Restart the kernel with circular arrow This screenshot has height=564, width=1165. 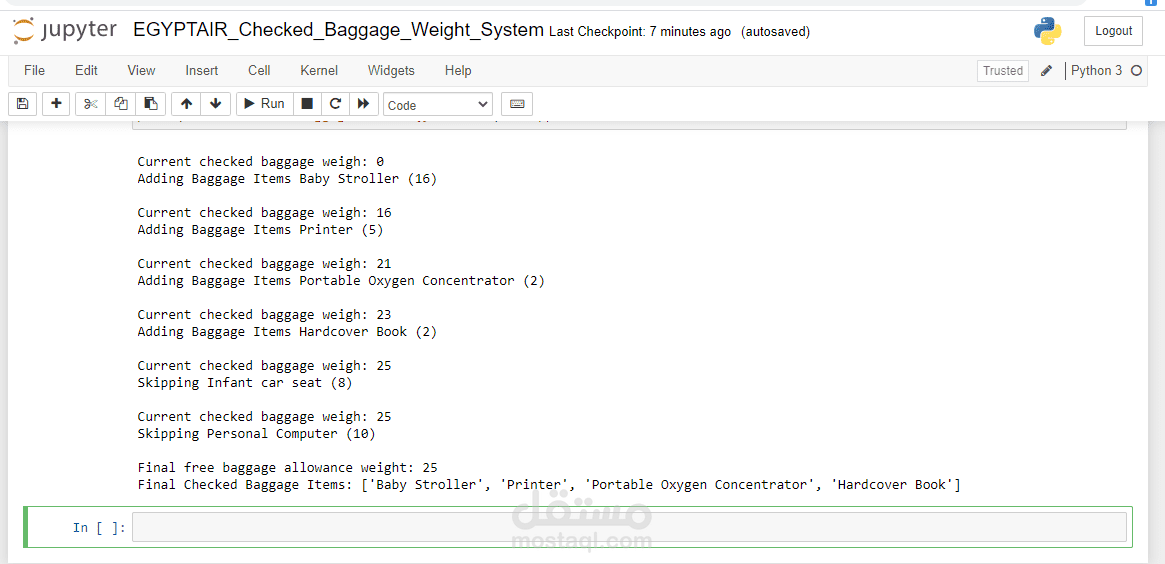(x=335, y=104)
